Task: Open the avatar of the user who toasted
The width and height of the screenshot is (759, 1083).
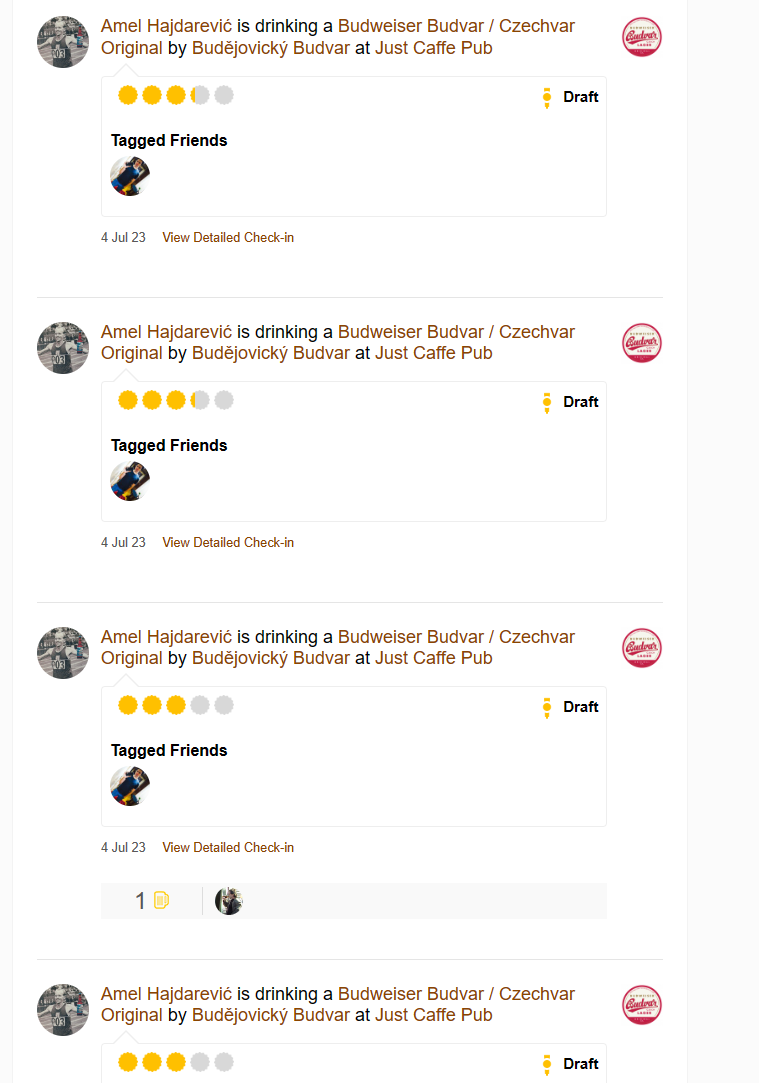Action: 229,901
